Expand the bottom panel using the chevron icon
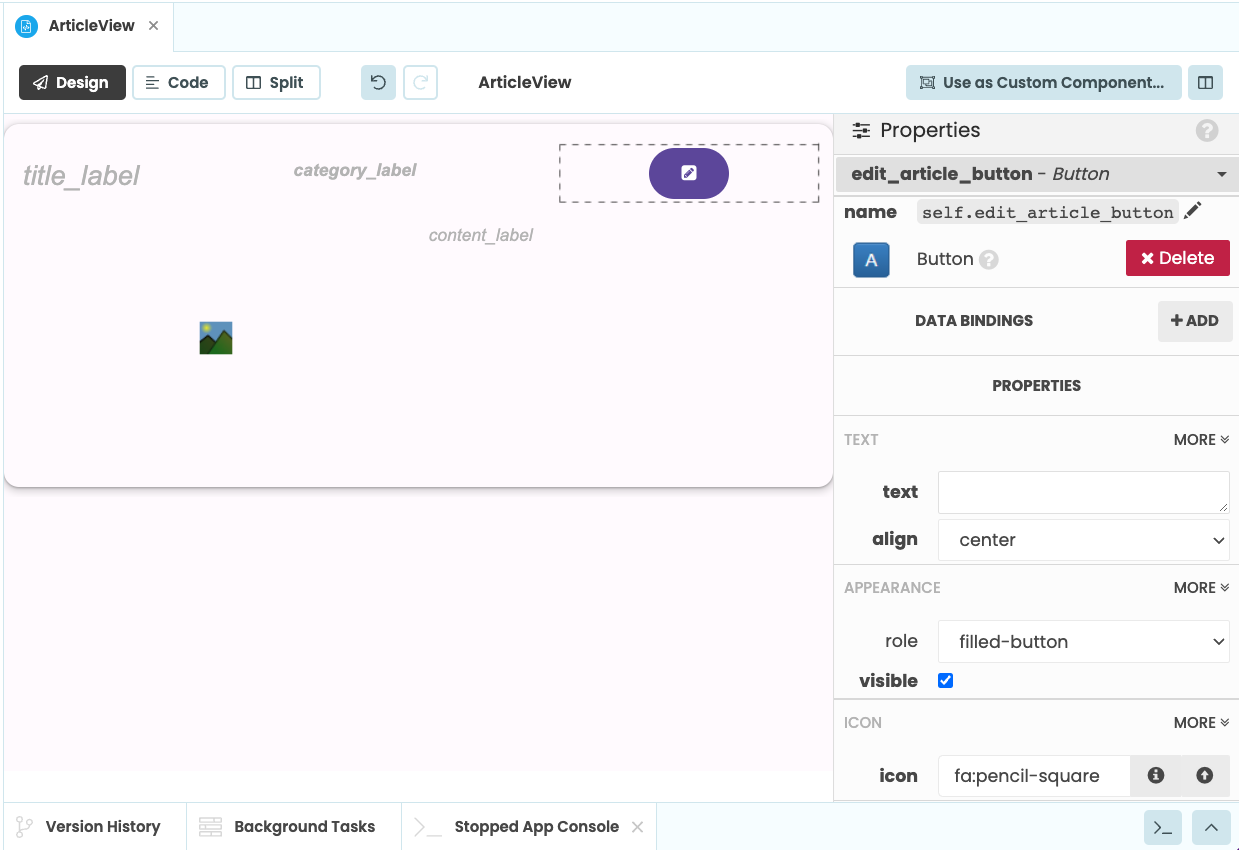 tap(1210, 827)
